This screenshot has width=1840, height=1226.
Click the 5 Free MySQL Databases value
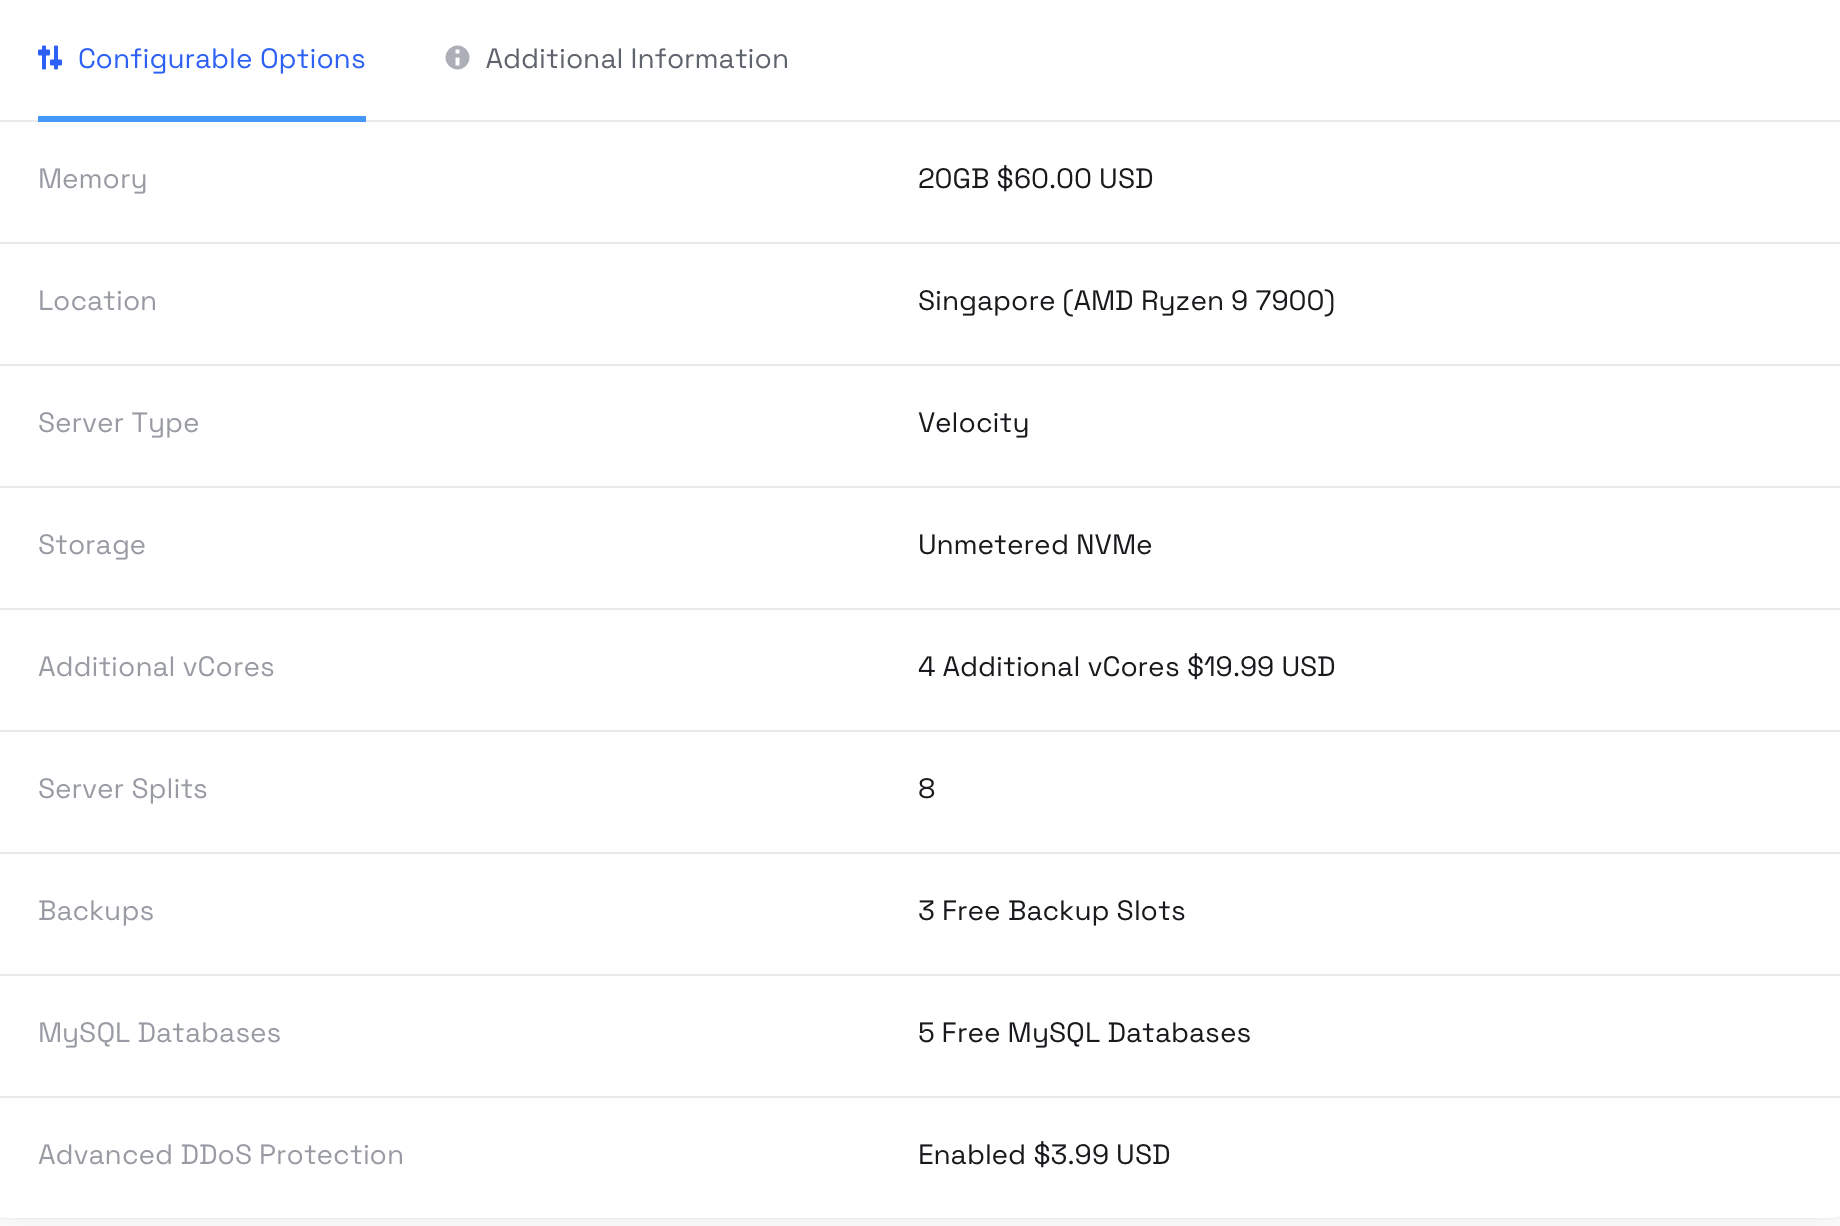[1084, 1033]
